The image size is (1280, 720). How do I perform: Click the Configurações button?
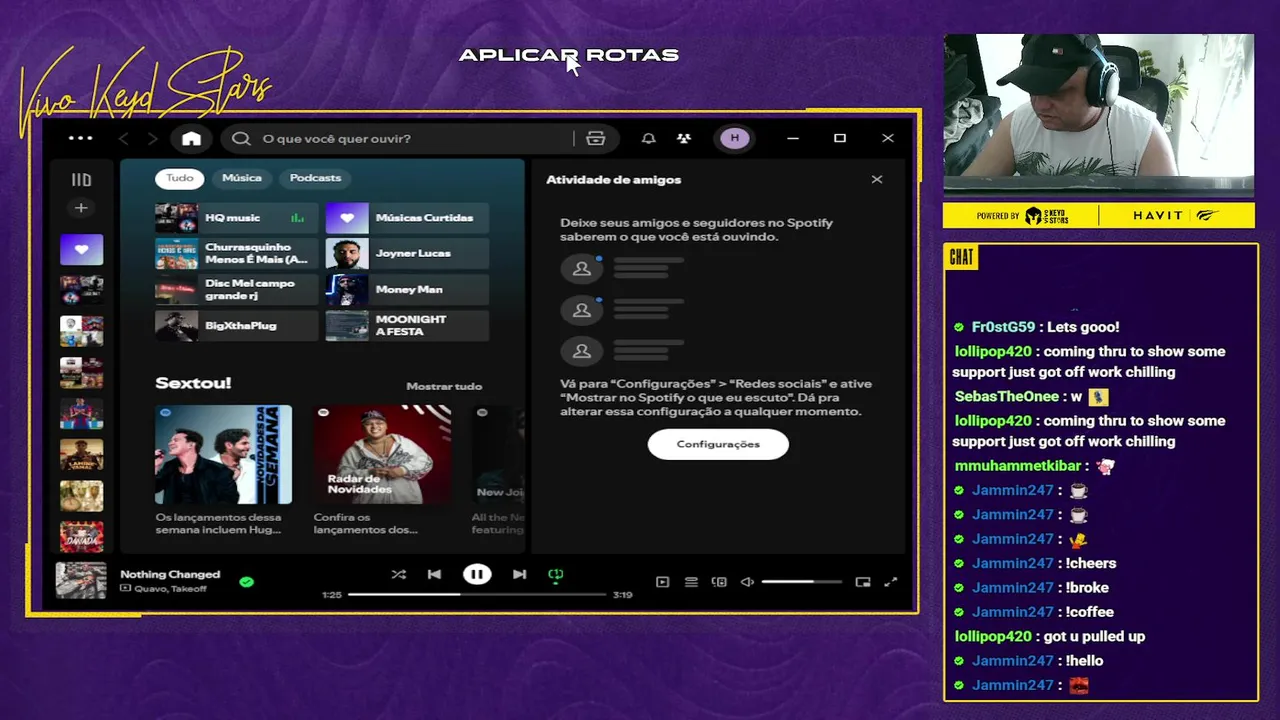[718, 444]
